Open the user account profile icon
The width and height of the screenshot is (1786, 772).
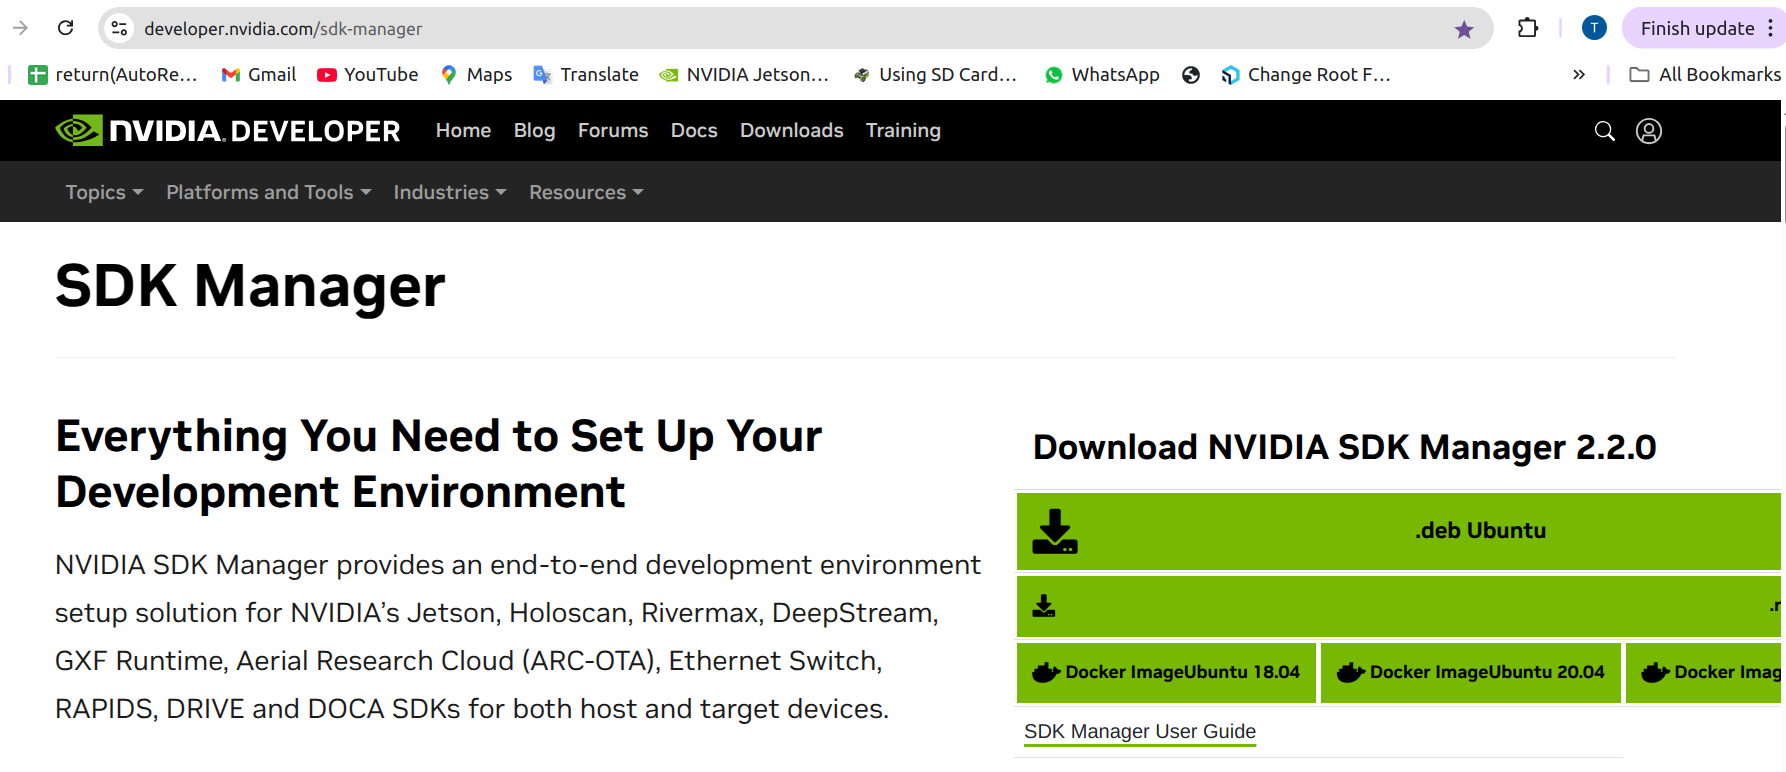coord(1648,131)
